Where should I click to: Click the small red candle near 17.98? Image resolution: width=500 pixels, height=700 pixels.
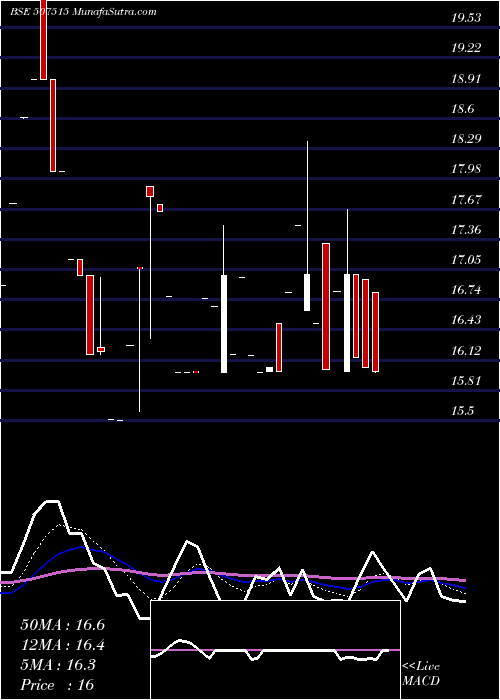coord(150,191)
